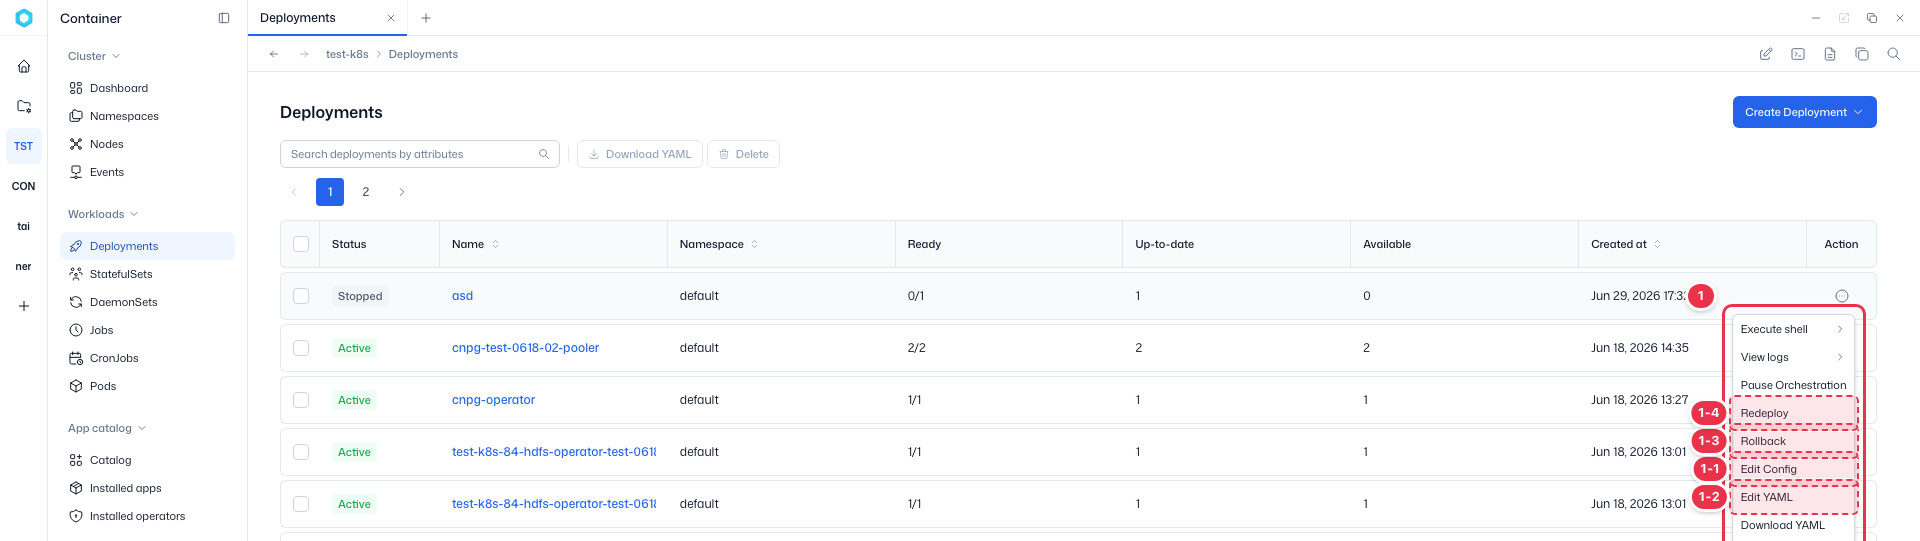Click the edit pencil icon in the top toolbar
This screenshot has height=541, width=1920.
click(x=1766, y=54)
